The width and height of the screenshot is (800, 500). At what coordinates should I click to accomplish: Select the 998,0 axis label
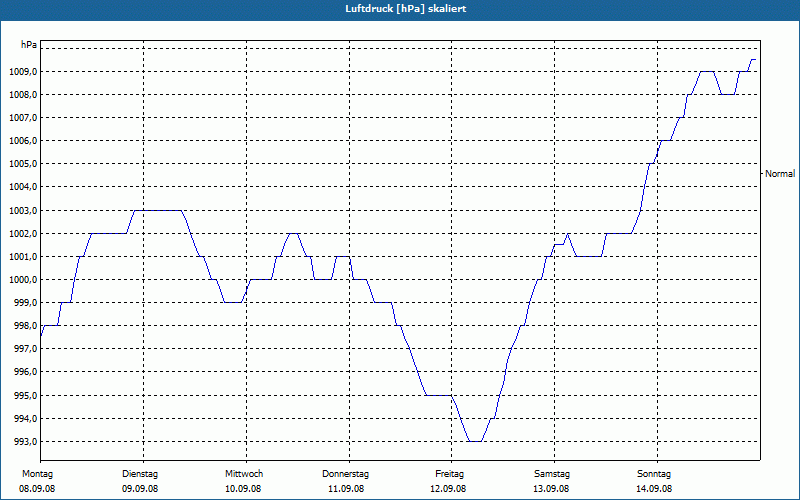coord(25,326)
